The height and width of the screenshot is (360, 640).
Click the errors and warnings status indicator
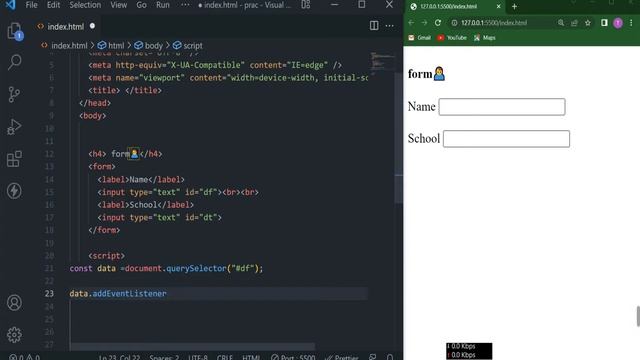(x=24, y=357)
